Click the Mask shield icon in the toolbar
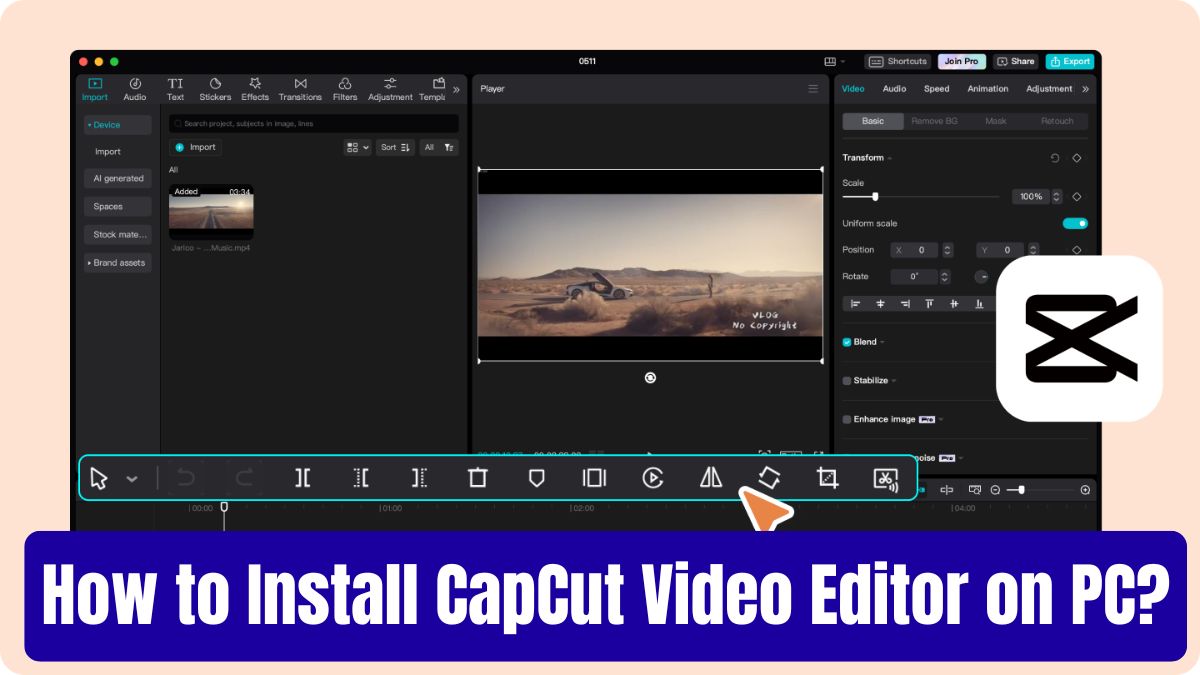The width and height of the screenshot is (1200, 675). pos(537,478)
